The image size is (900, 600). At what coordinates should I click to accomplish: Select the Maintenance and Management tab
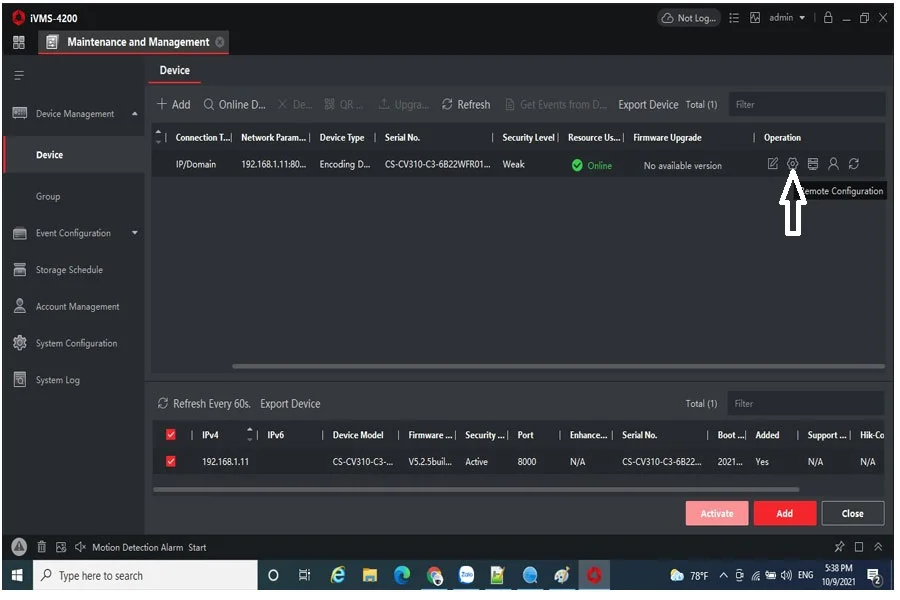[133, 42]
